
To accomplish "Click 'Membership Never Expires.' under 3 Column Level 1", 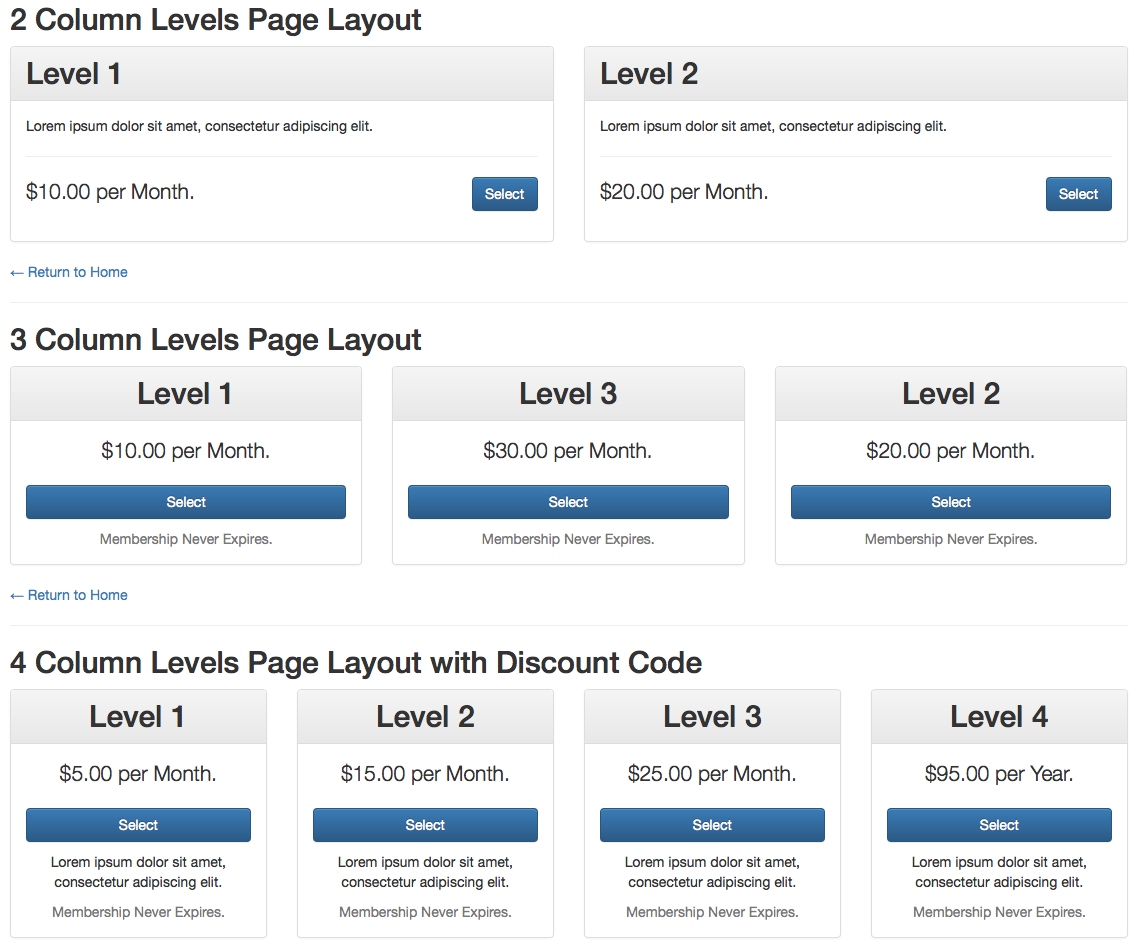I will pos(186,539).
